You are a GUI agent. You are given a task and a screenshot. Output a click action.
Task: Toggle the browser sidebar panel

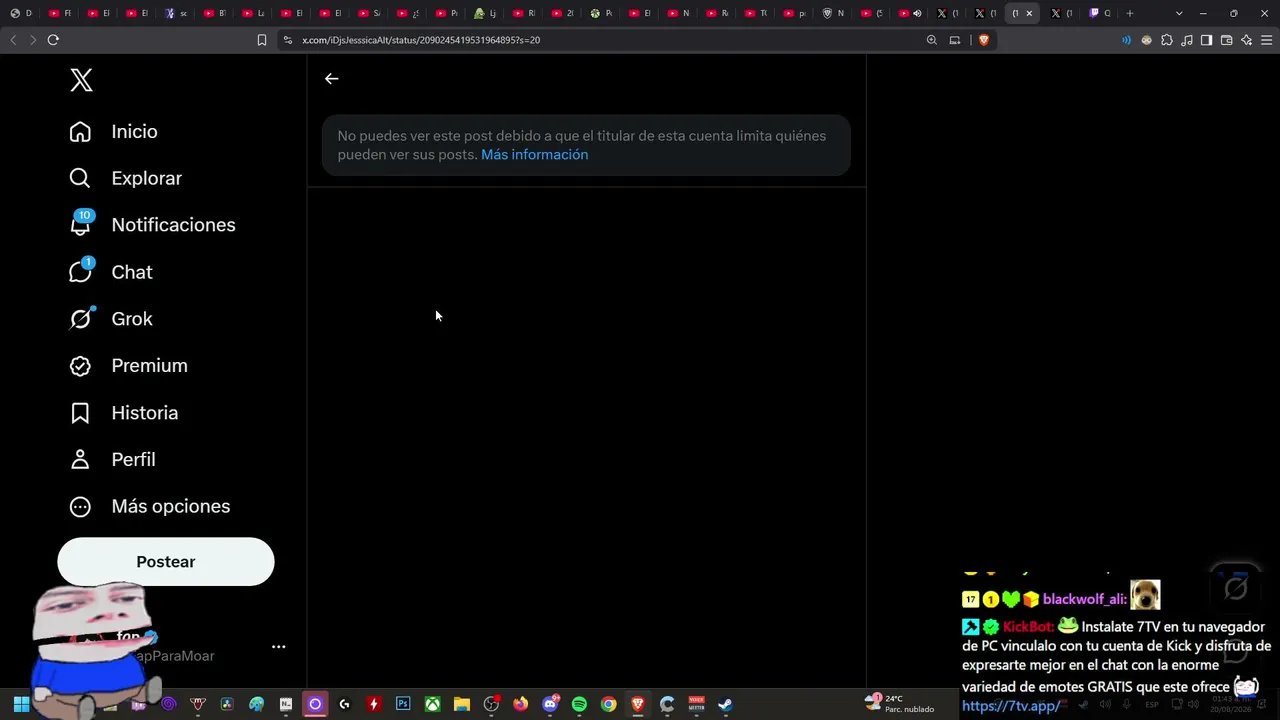click(1207, 40)
